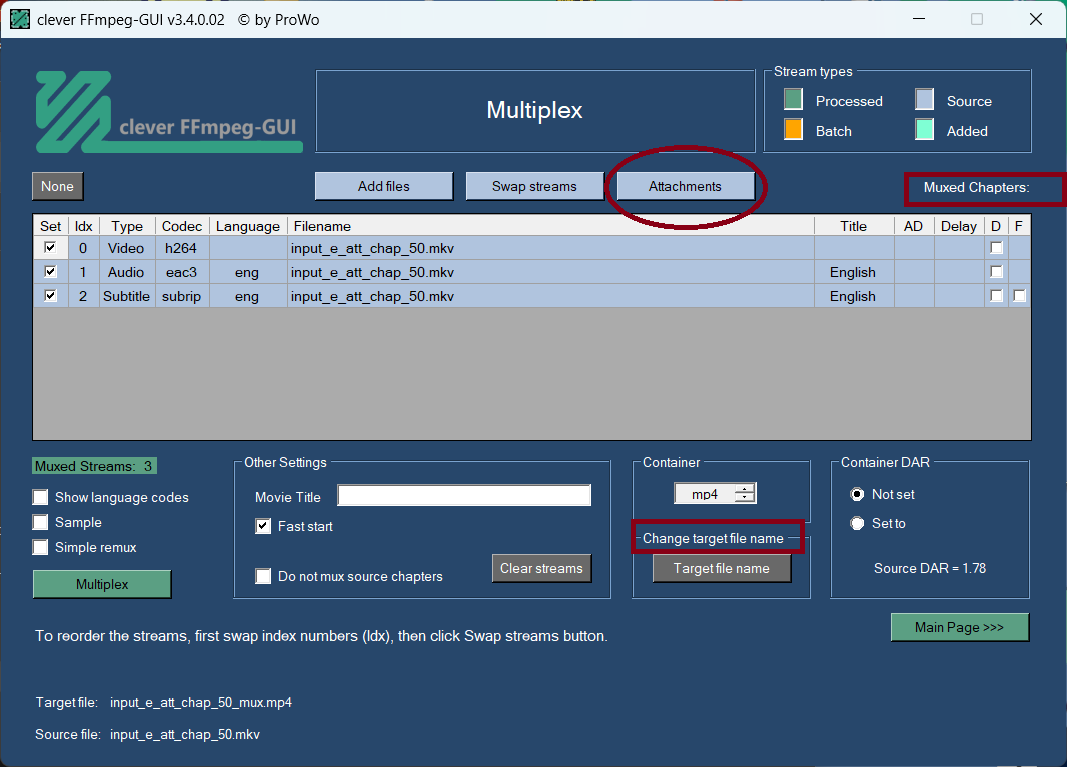Go to Main Page
This screenshot has height=767, width=1067.
point(959,627)
